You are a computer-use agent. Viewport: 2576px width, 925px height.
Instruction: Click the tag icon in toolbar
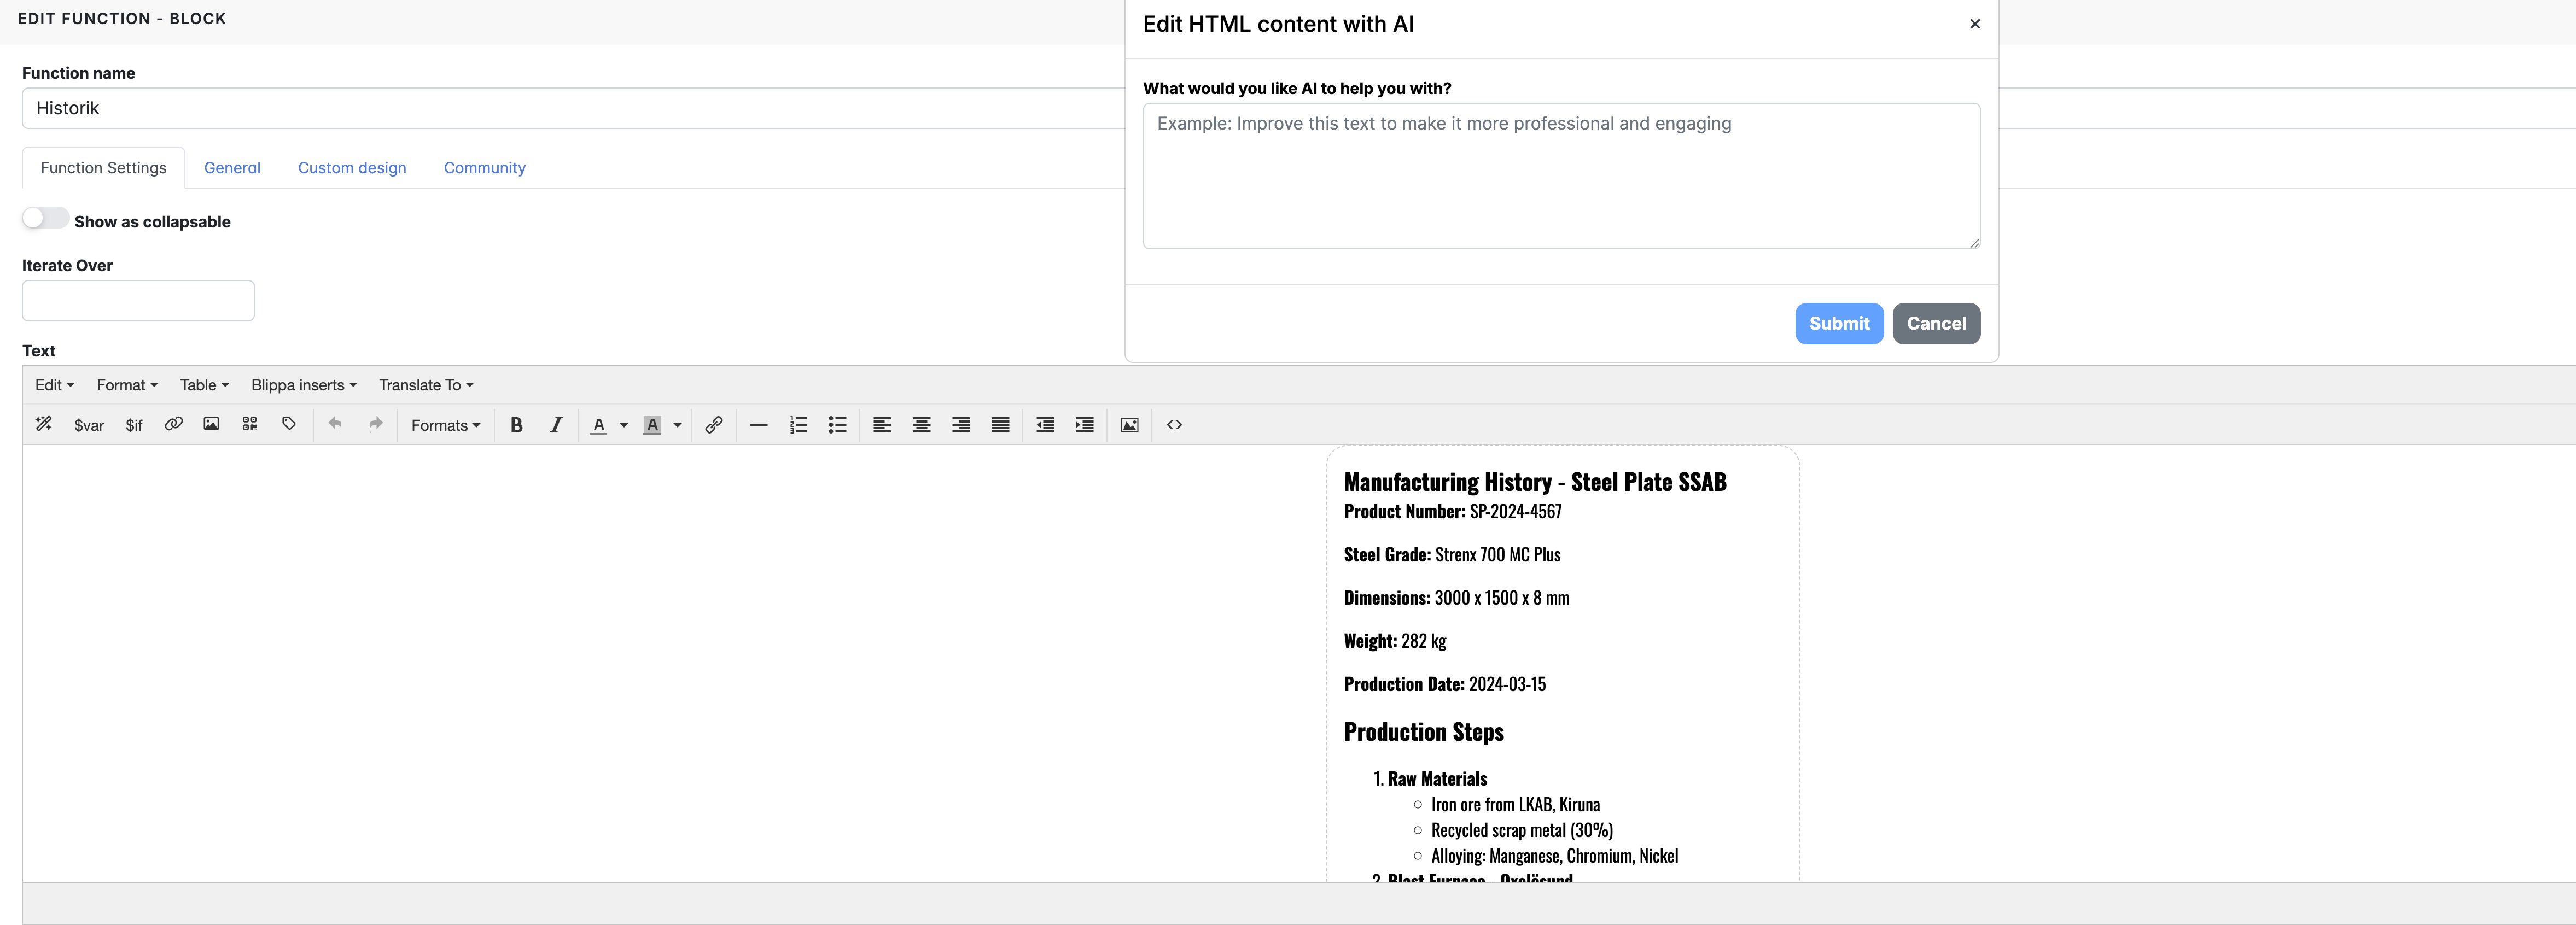click(289, 424)
